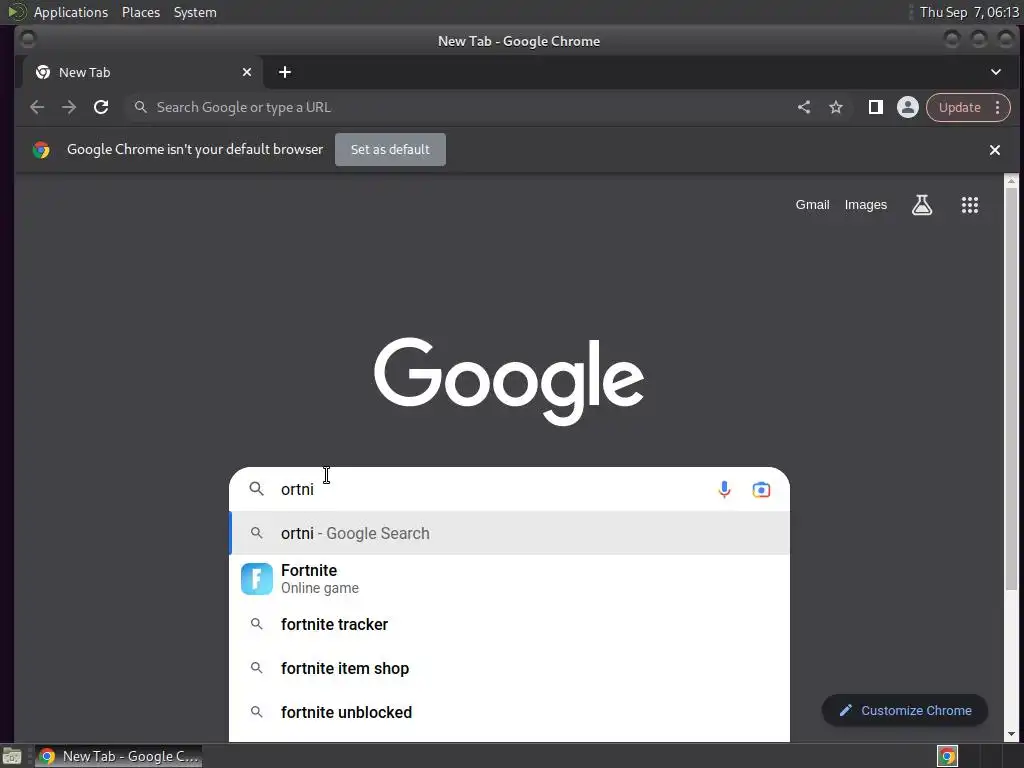Click the New Tab - Google Chrome taskbar entry
The width and height of the screenshot is (1024, 768).
(x=118, y=756)
